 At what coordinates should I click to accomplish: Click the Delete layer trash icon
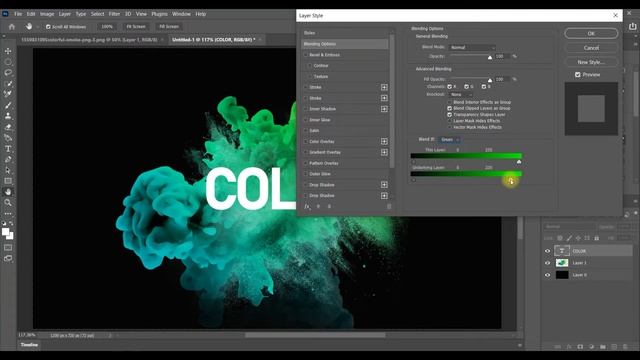[x=625, y=347]
